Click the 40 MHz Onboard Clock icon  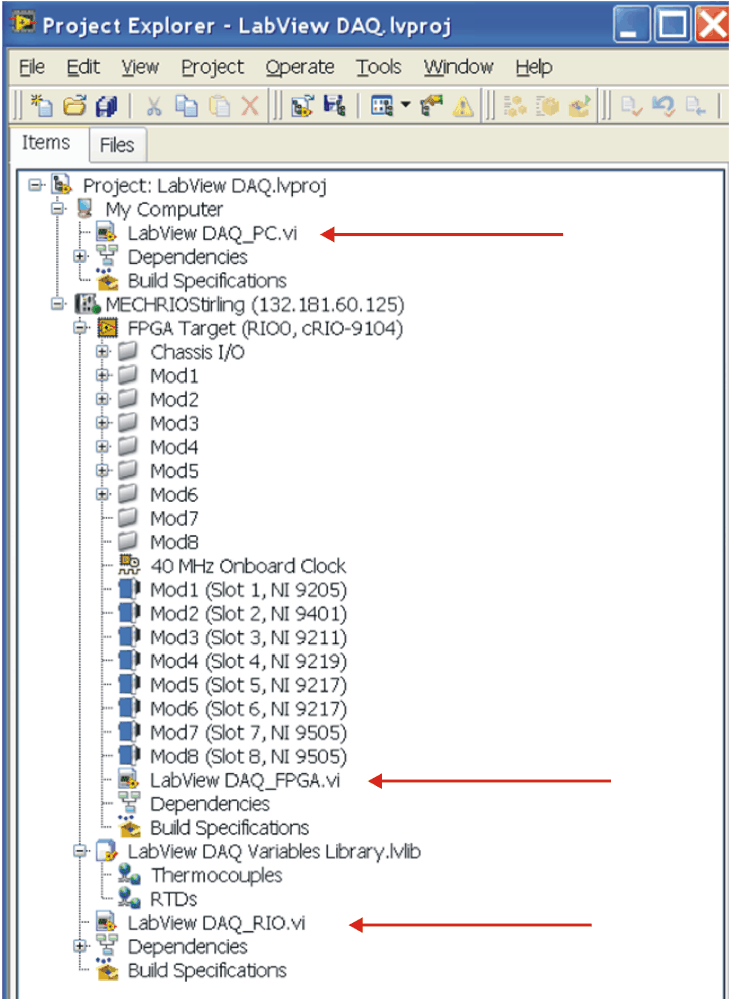tap(130, 565)
